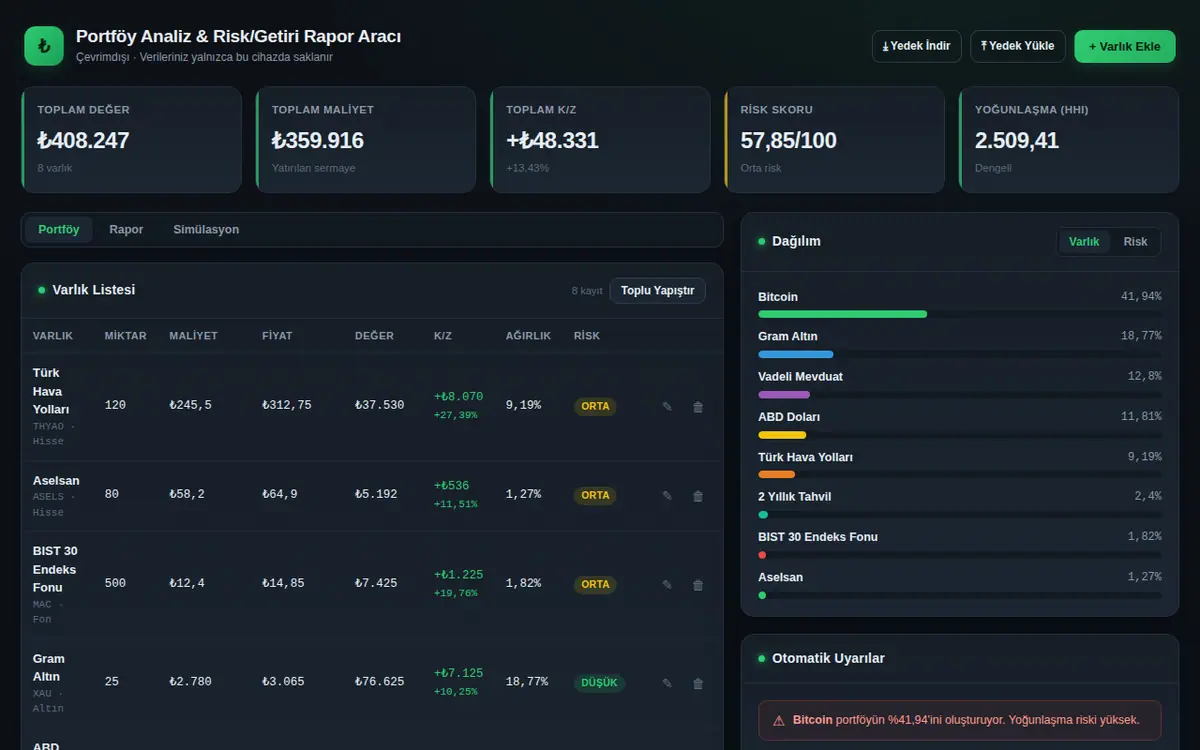This screenshot has height=750, width=1200.
Task: Click the Varlık Listesi heading
Action: [x=94, y=290]
